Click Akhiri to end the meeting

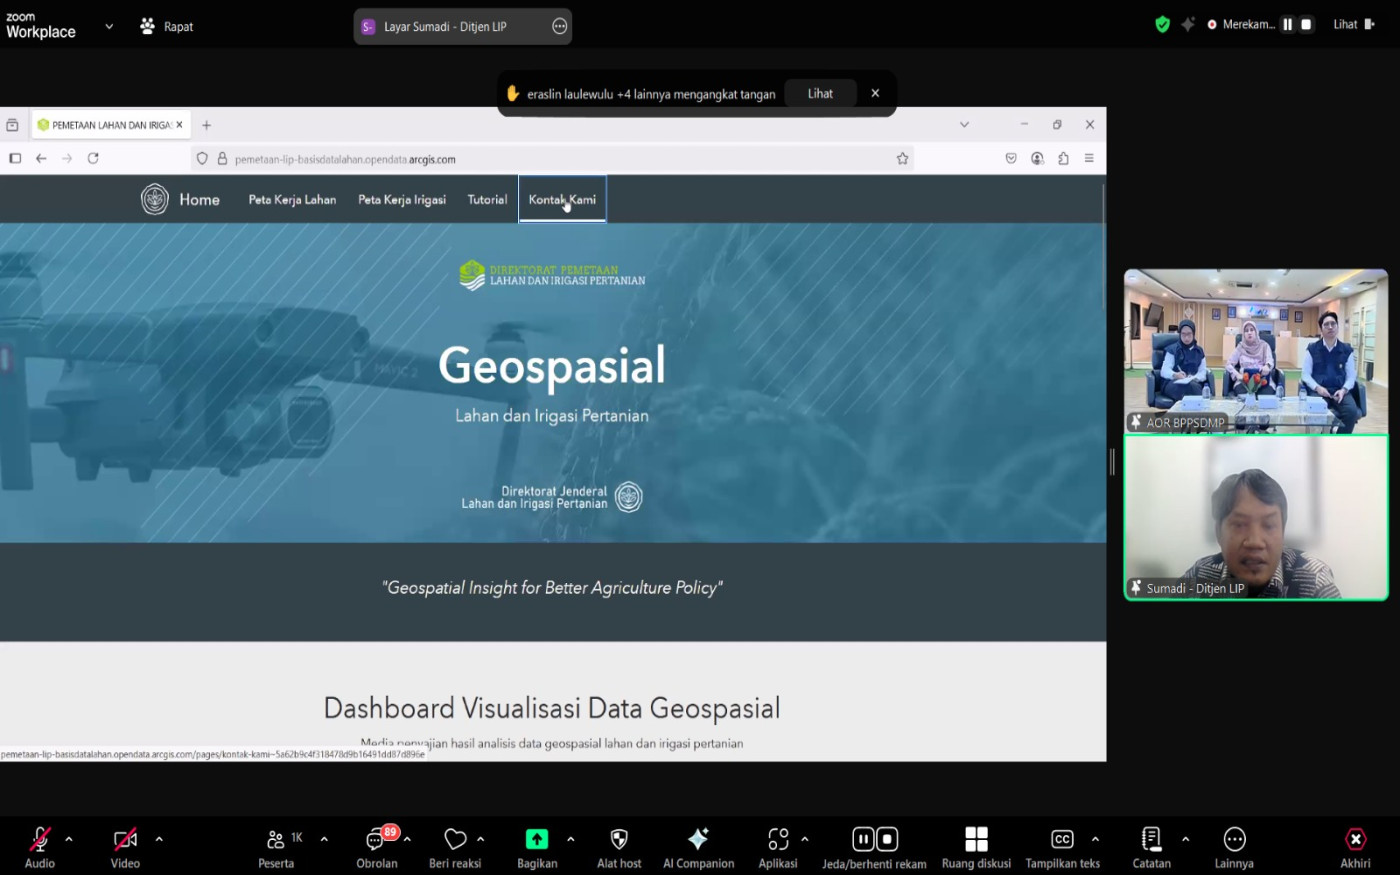(1355, 847)
